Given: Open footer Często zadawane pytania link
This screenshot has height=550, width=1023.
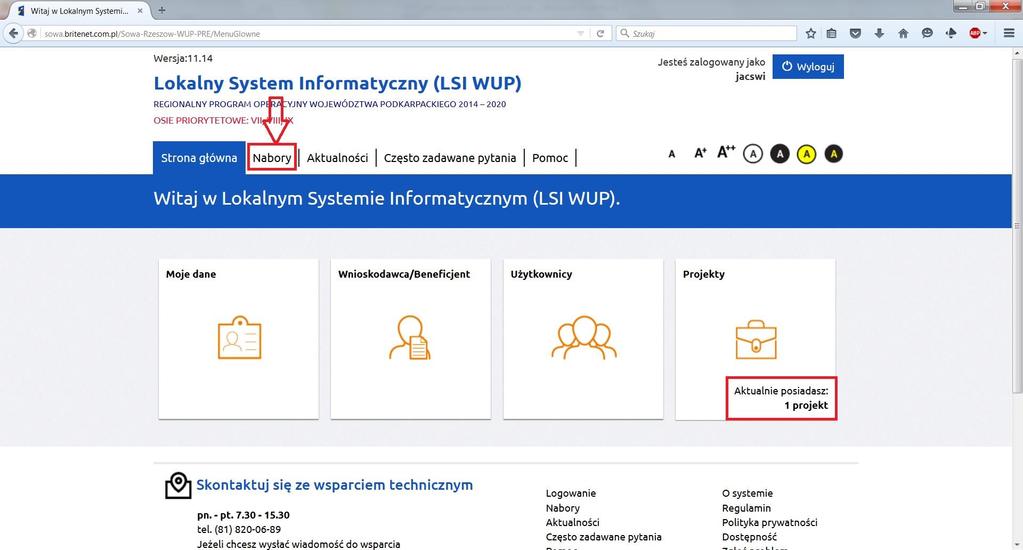Looking at the screenshot, I should (603, 537).
